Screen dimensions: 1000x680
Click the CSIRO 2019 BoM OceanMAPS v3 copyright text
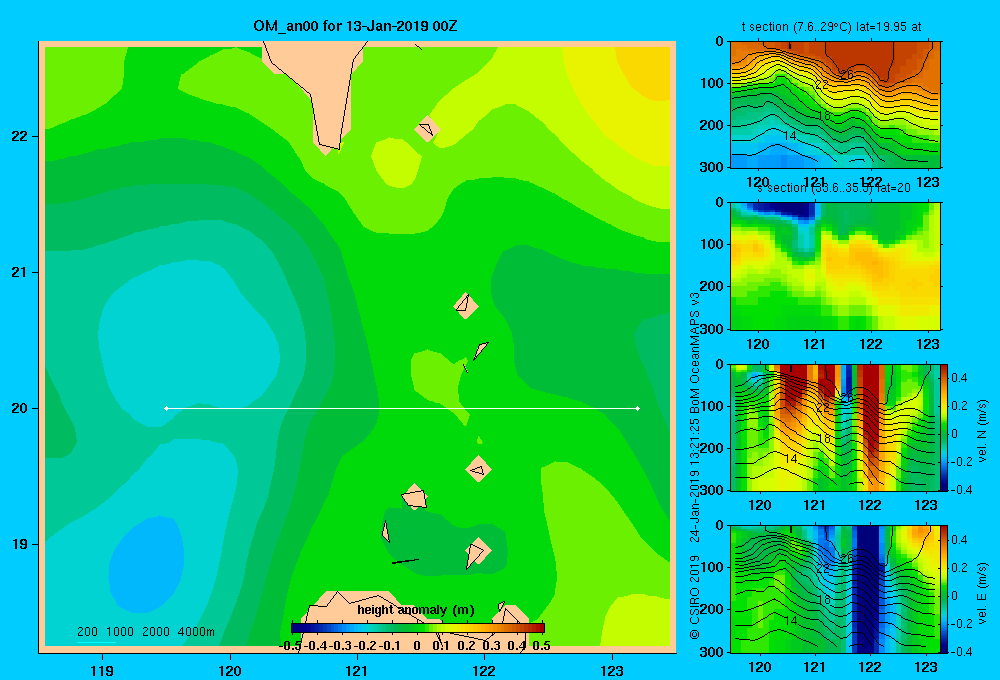[695, 466]
